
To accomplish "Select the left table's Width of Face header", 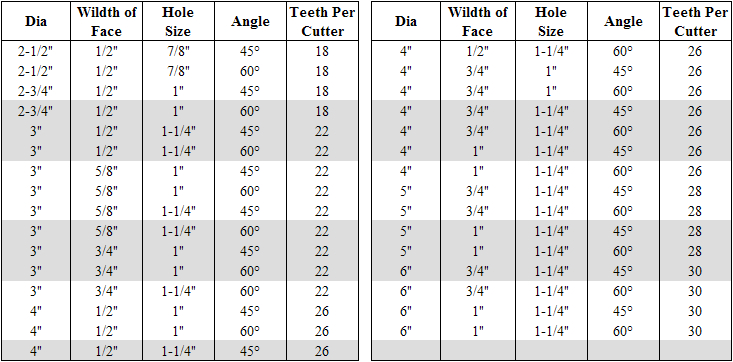I will [107, 22].
